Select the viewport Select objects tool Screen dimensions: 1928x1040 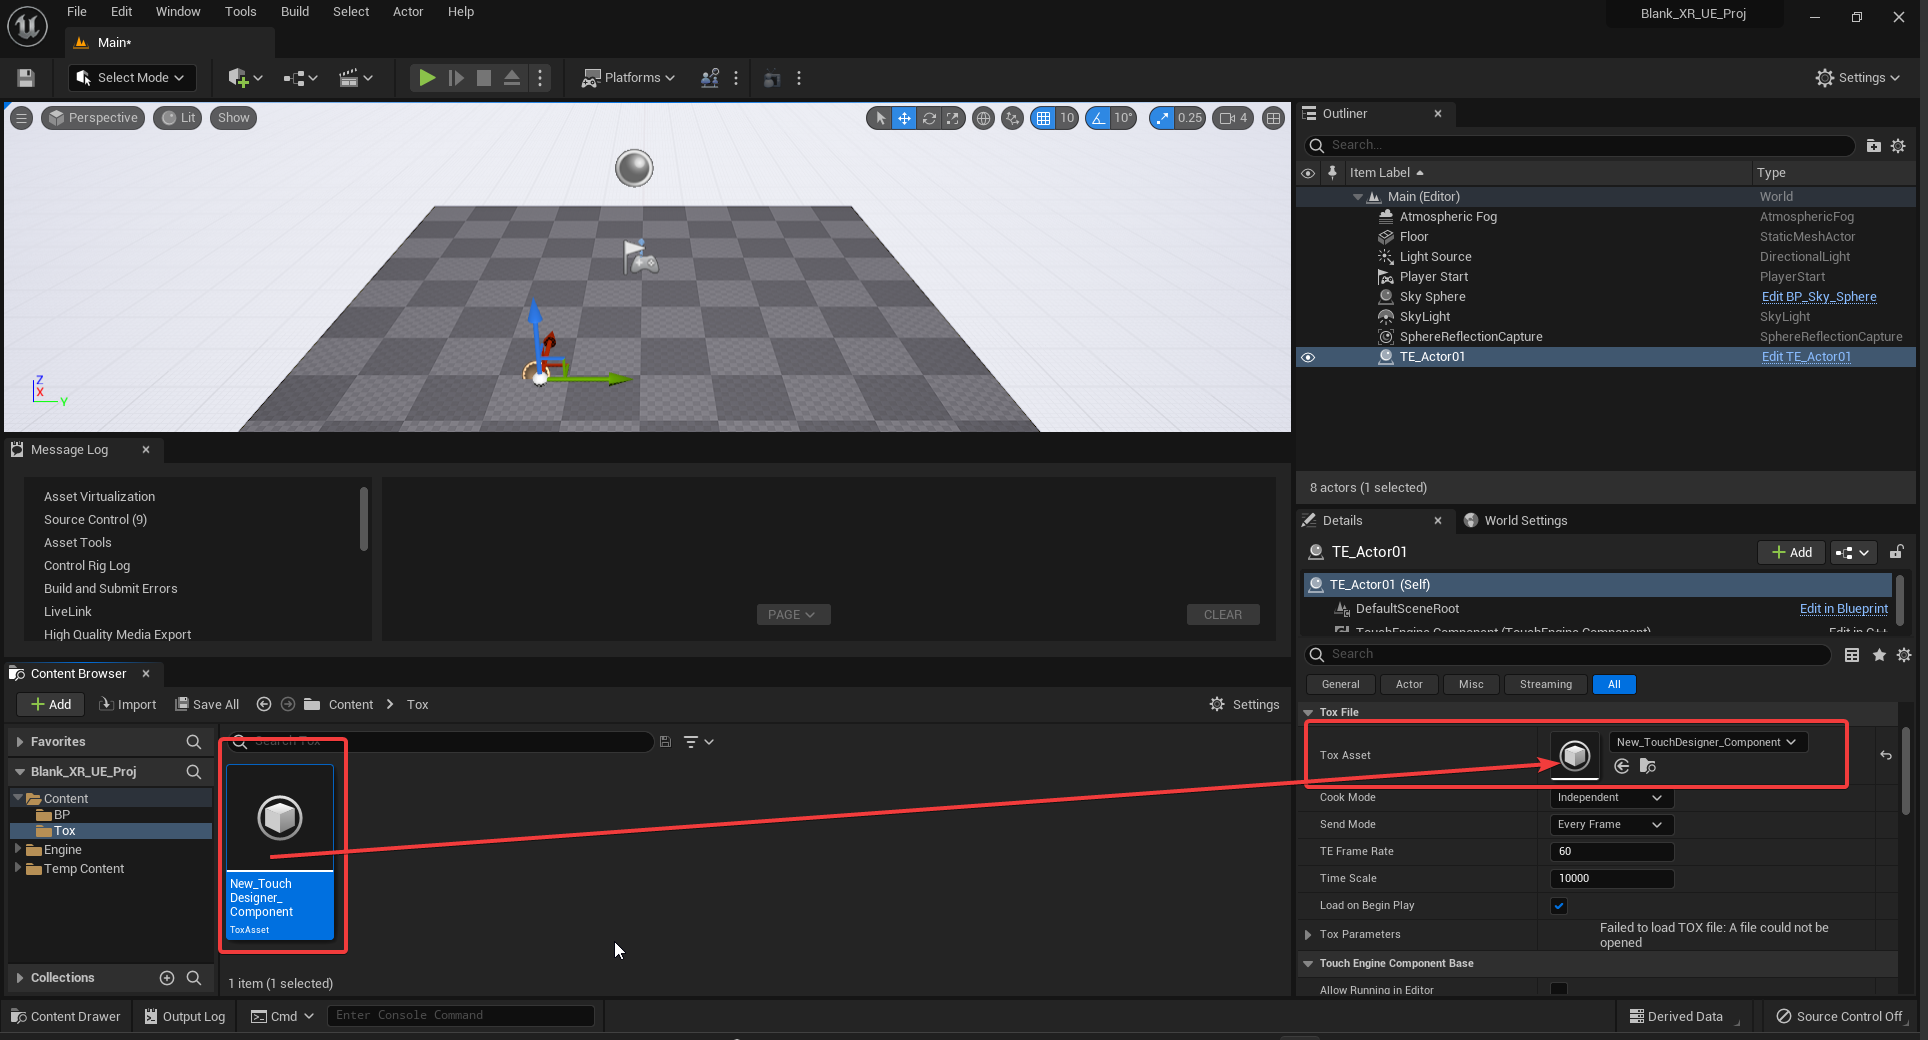(x=880, y=118)
